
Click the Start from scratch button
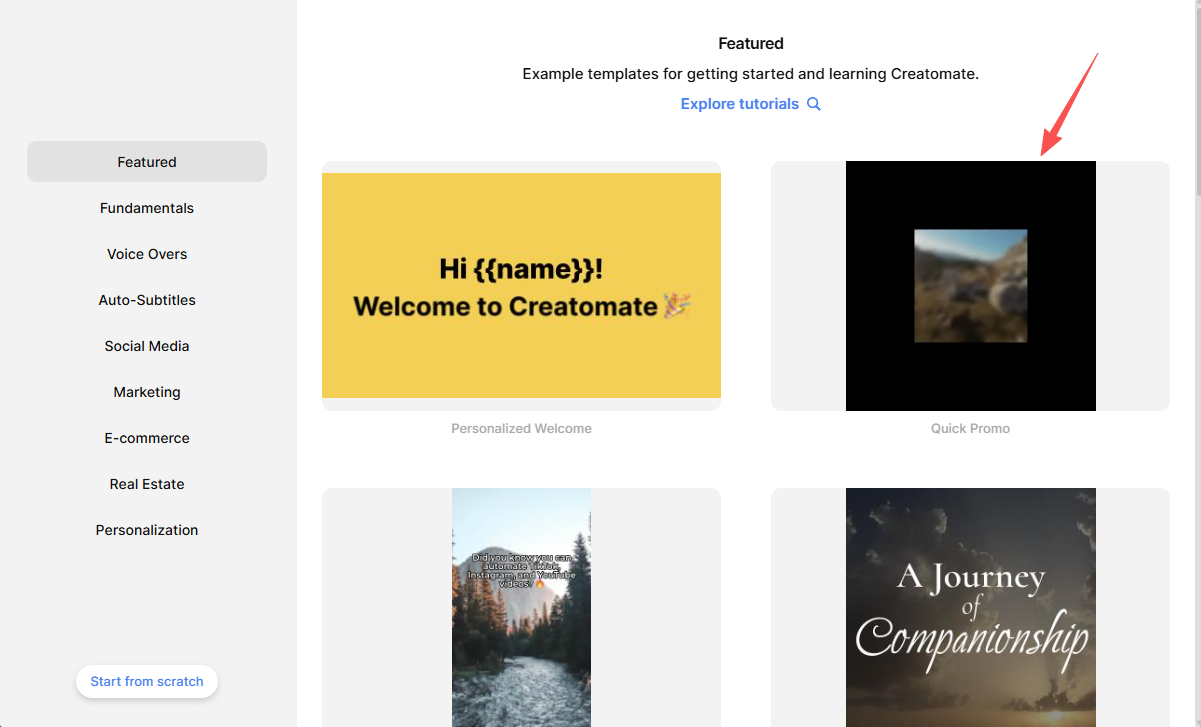tap(147, 682)
